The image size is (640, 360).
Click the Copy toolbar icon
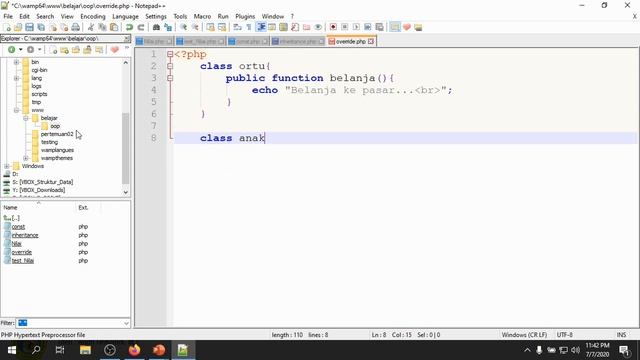[102, 27]
